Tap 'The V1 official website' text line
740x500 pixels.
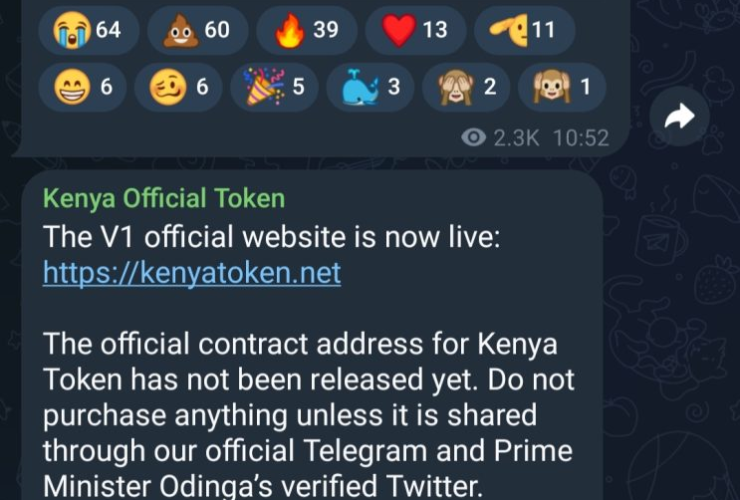tap(271, 237)
